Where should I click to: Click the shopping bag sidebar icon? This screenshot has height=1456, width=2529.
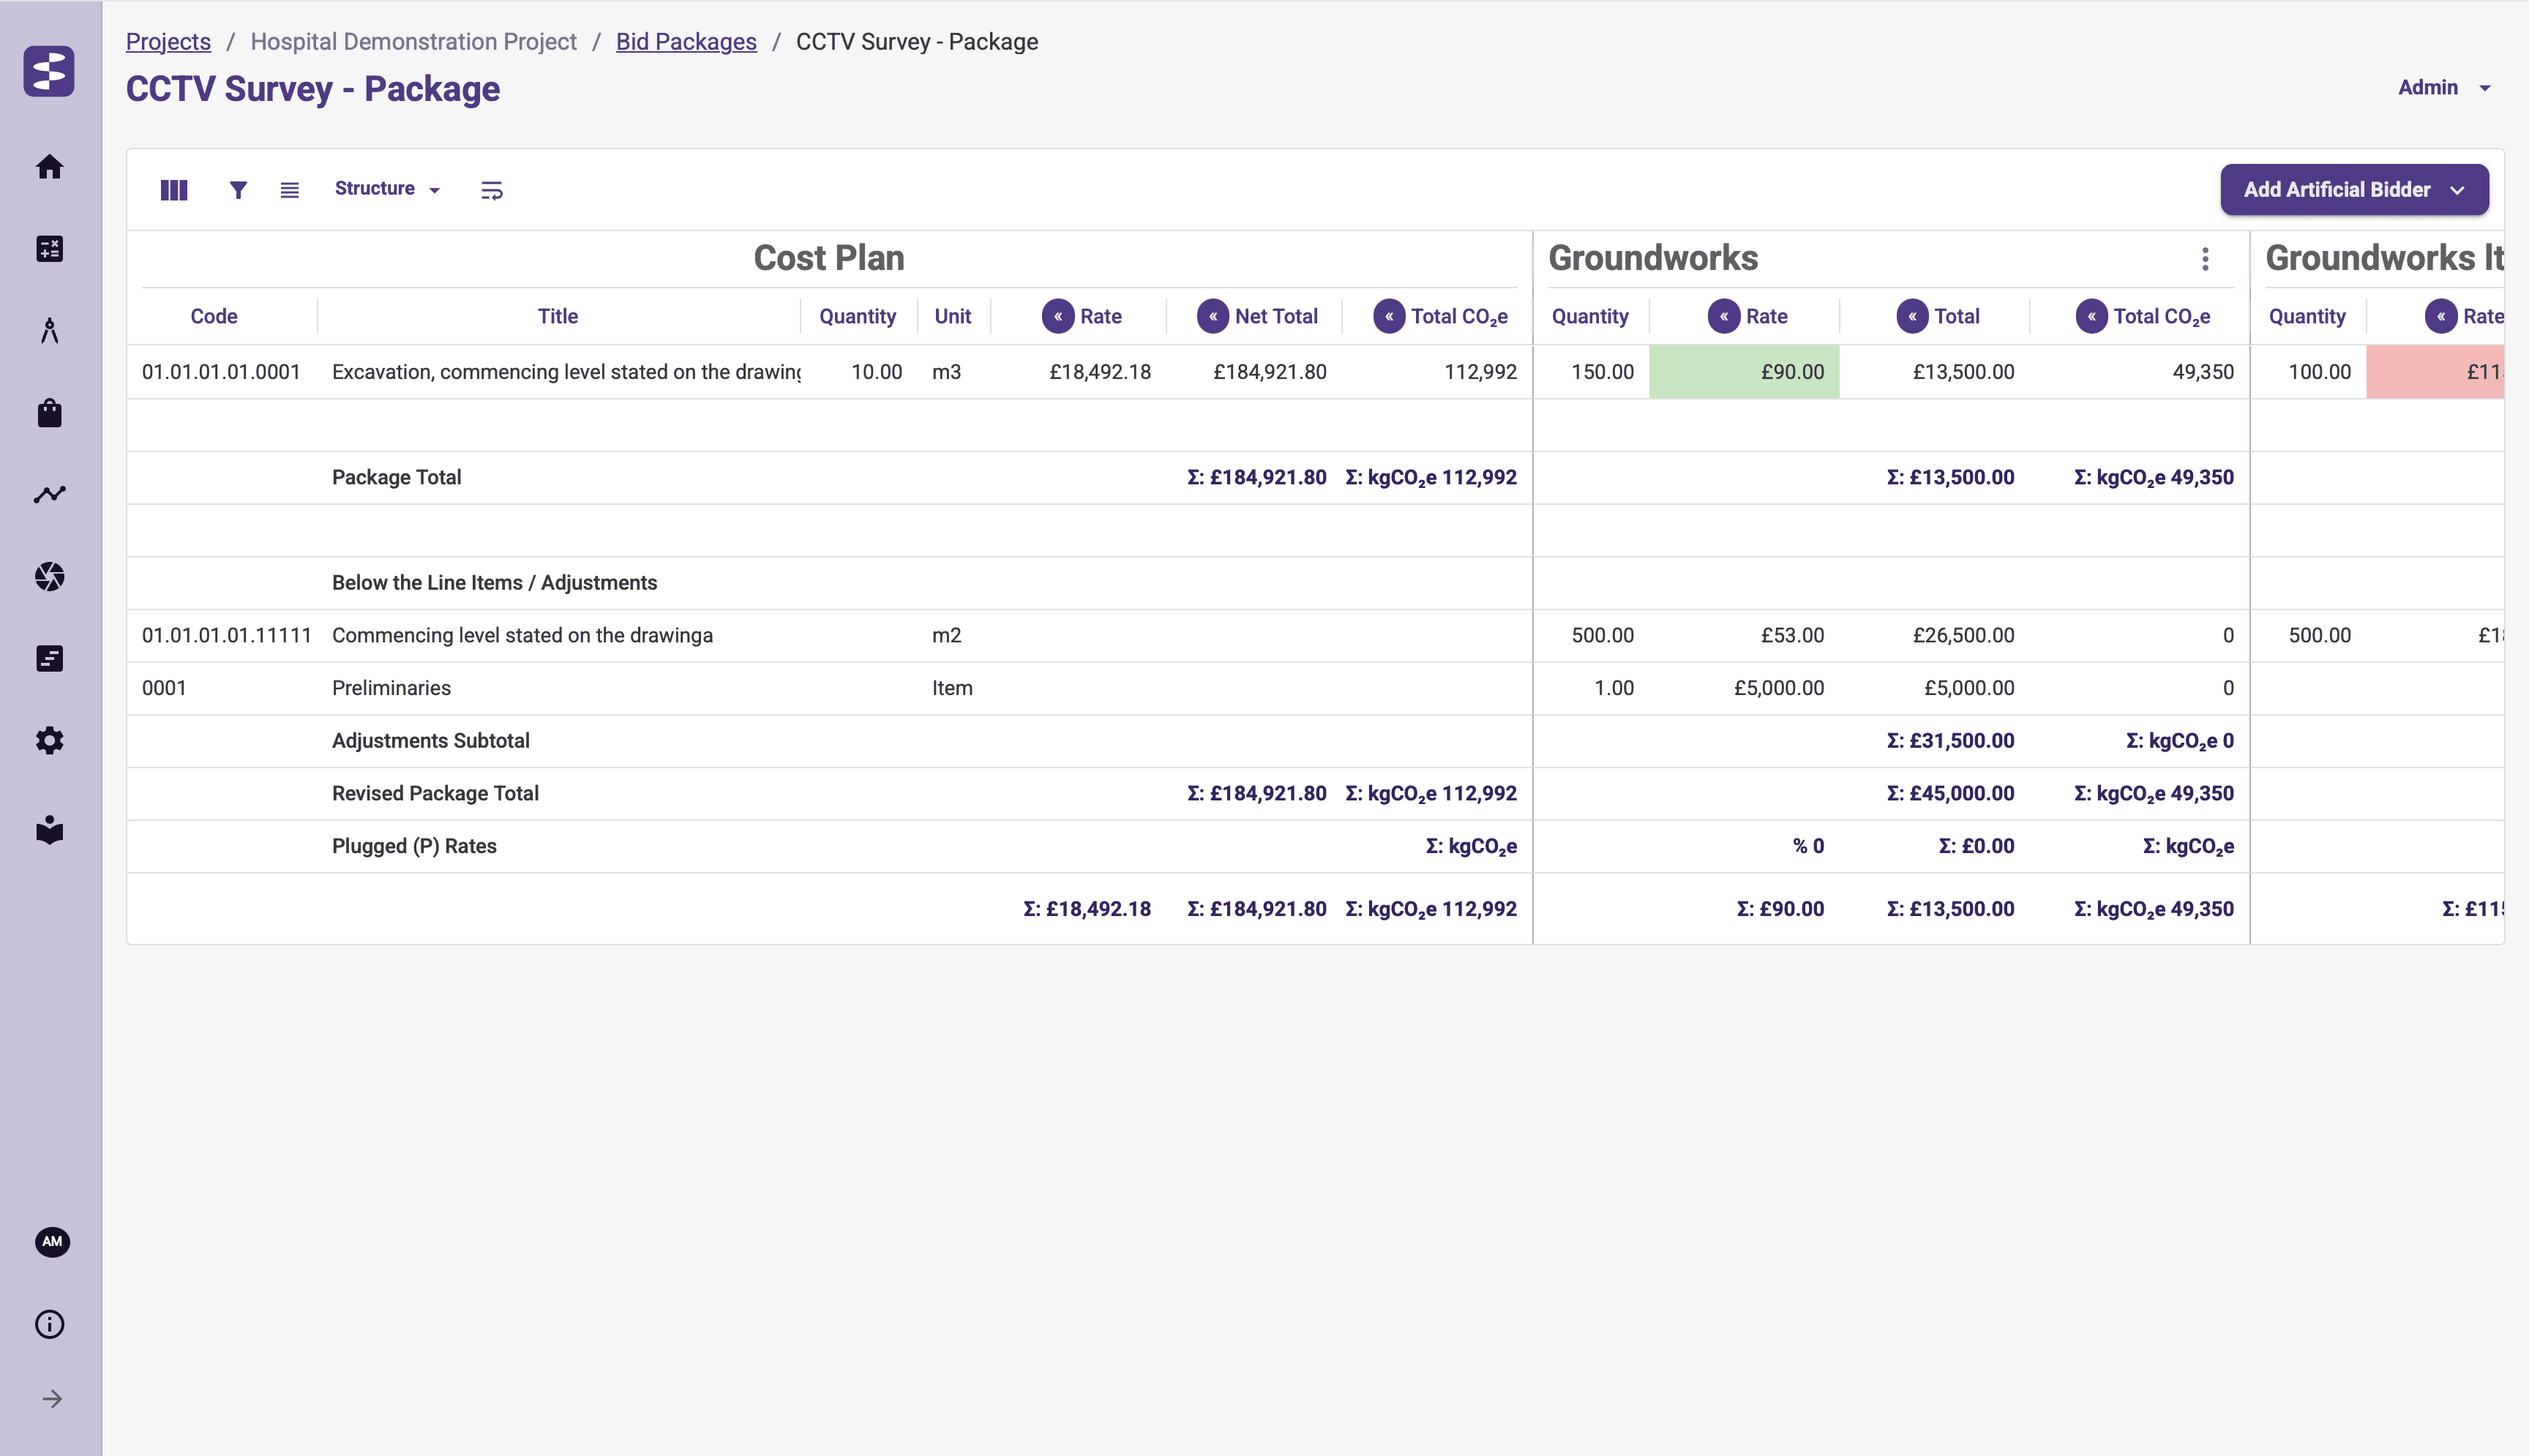[x=49, y=413]
